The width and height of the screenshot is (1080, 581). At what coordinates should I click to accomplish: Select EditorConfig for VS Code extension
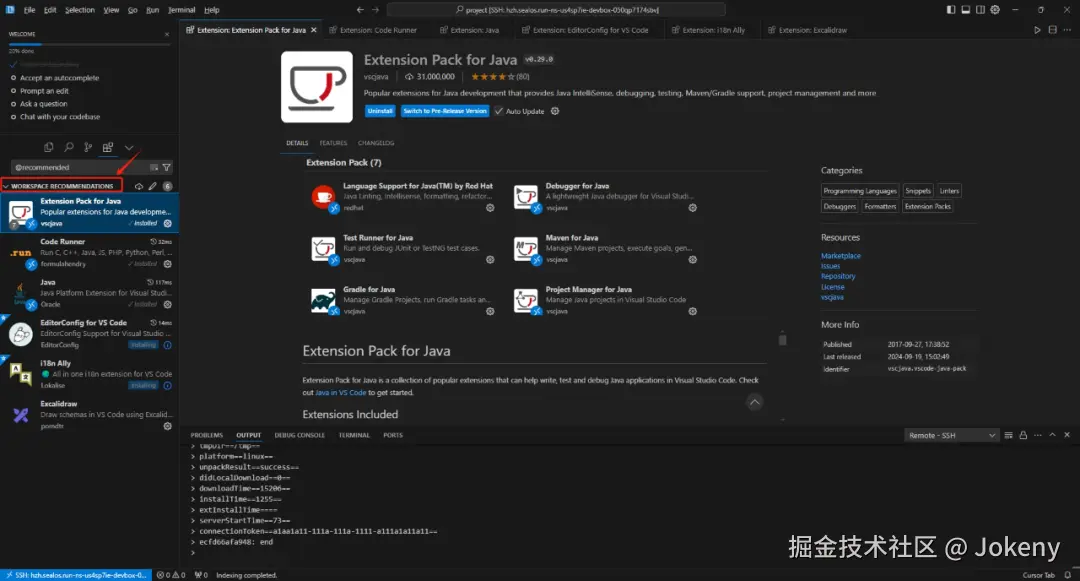[x=90, y=334]
